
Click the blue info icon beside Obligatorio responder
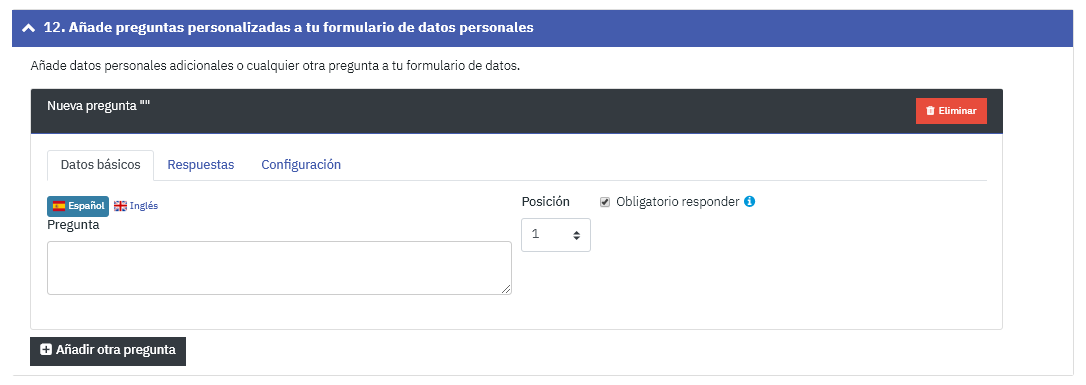749,202
